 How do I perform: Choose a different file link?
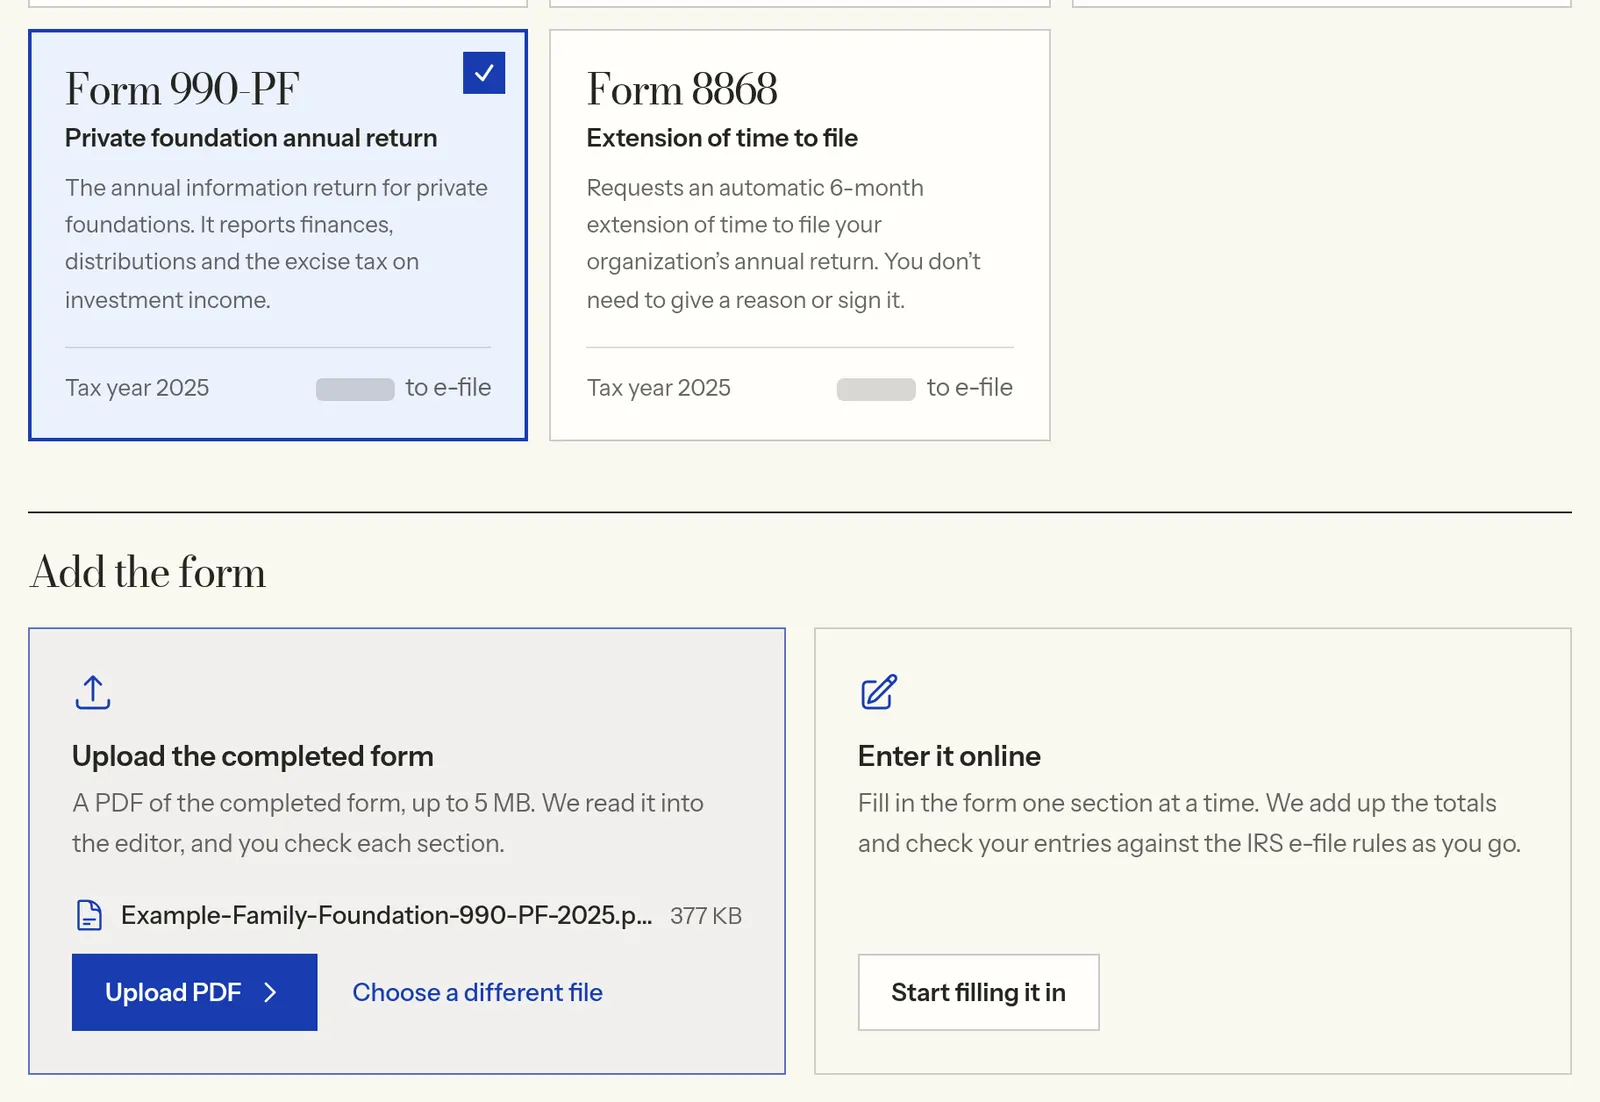coord(478,992)
